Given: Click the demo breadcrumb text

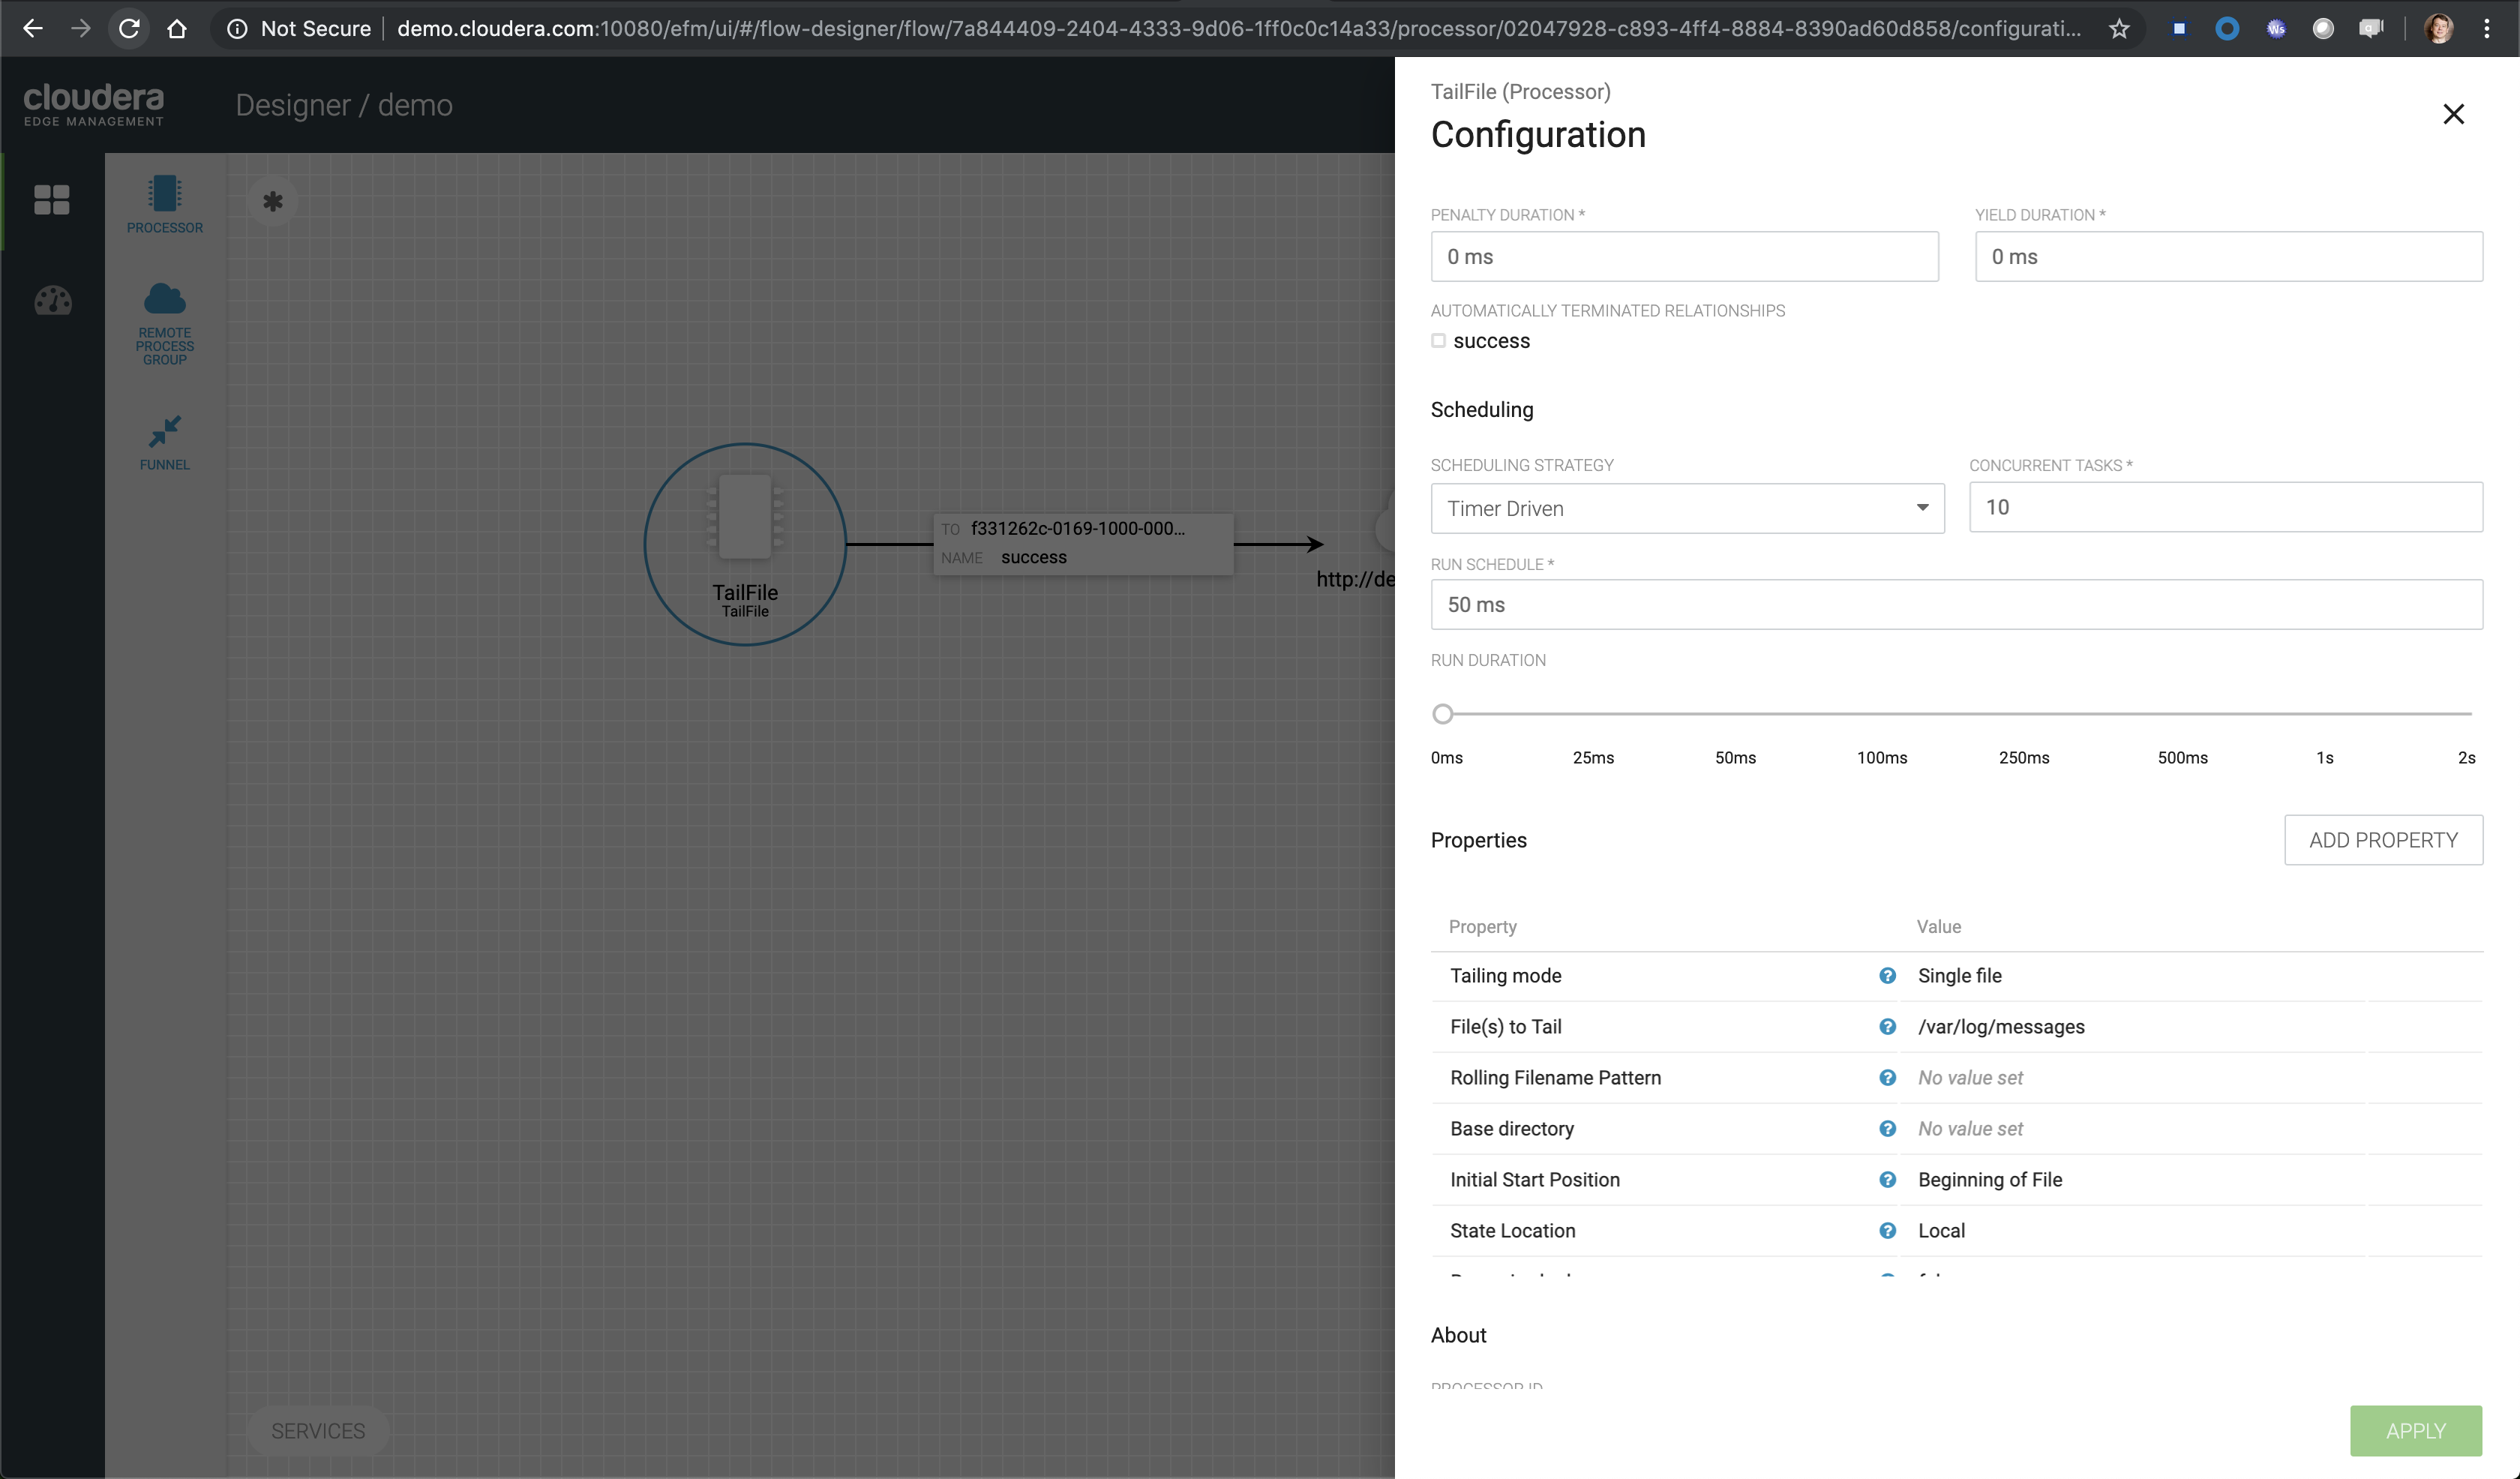Looking at the screenshot, I should coord(415,105).
